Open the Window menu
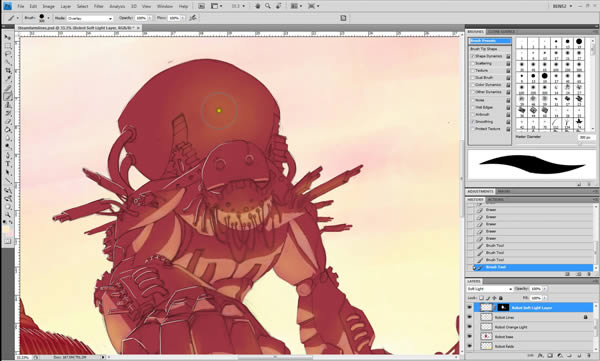Image resolution: width=600 pixels, height=361 pixels. click(165, 7)
